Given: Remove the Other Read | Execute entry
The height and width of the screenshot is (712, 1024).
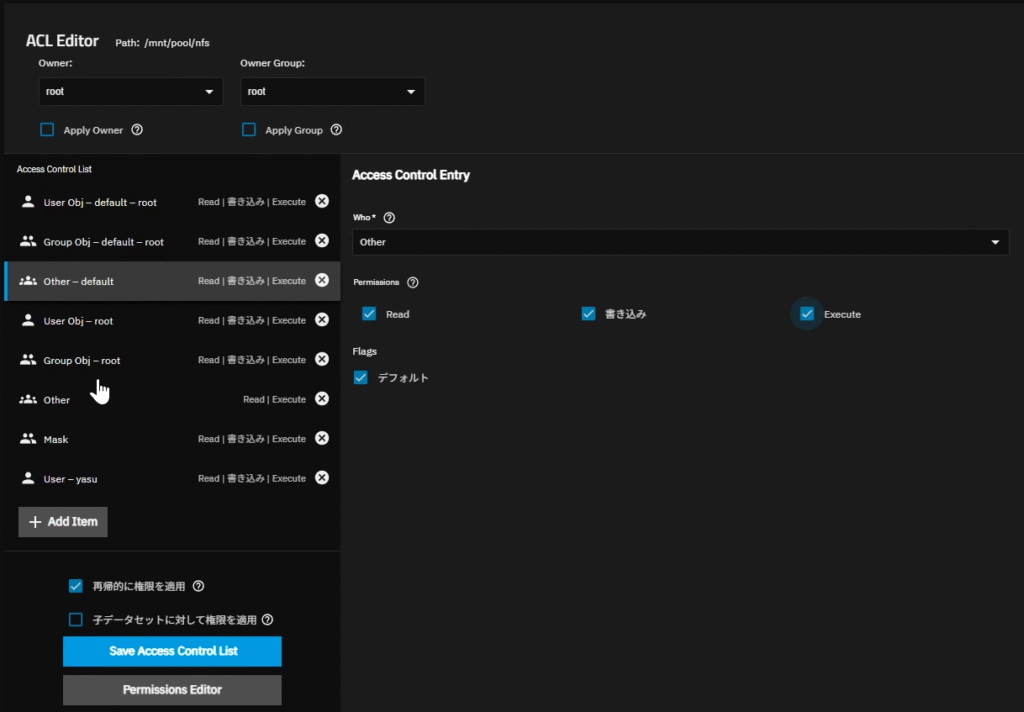Looking at the screenshot, I should click(x=322, y=399).
